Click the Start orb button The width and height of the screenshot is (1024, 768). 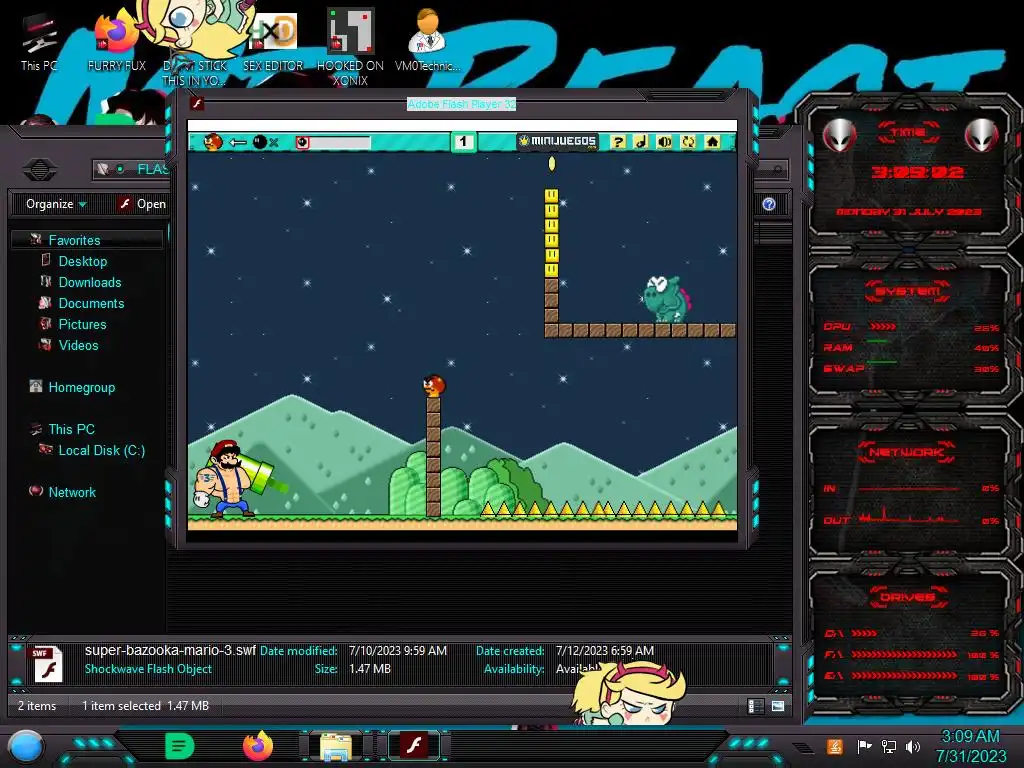coord(26,747)
